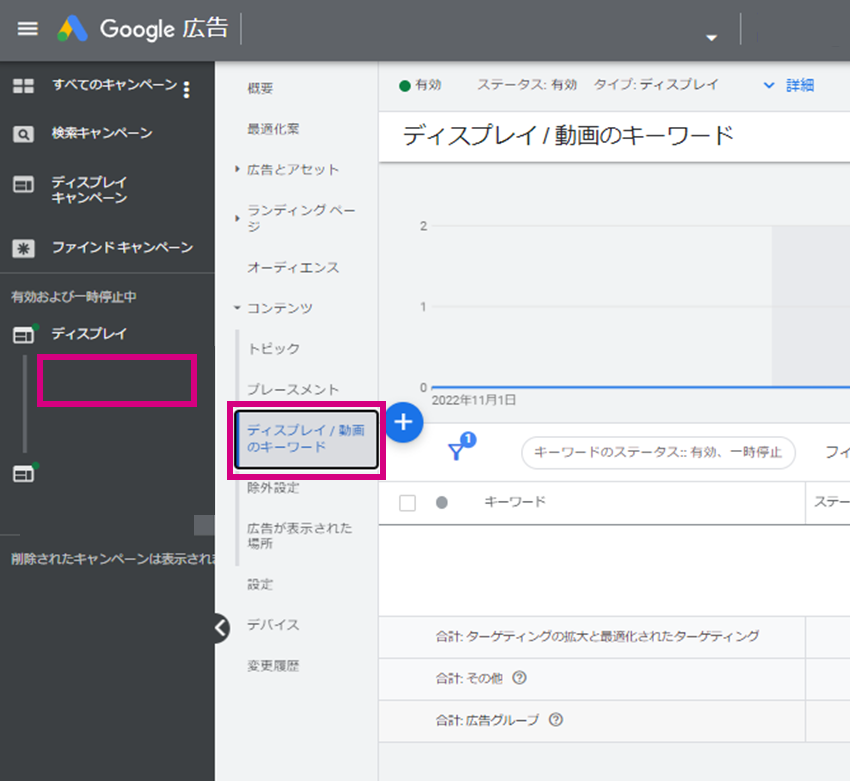This screenshot has width=850, height=783.
Task: Select すべてのキャンペーン grid icon
Action: pyautogui.click(x=23, y=86)
